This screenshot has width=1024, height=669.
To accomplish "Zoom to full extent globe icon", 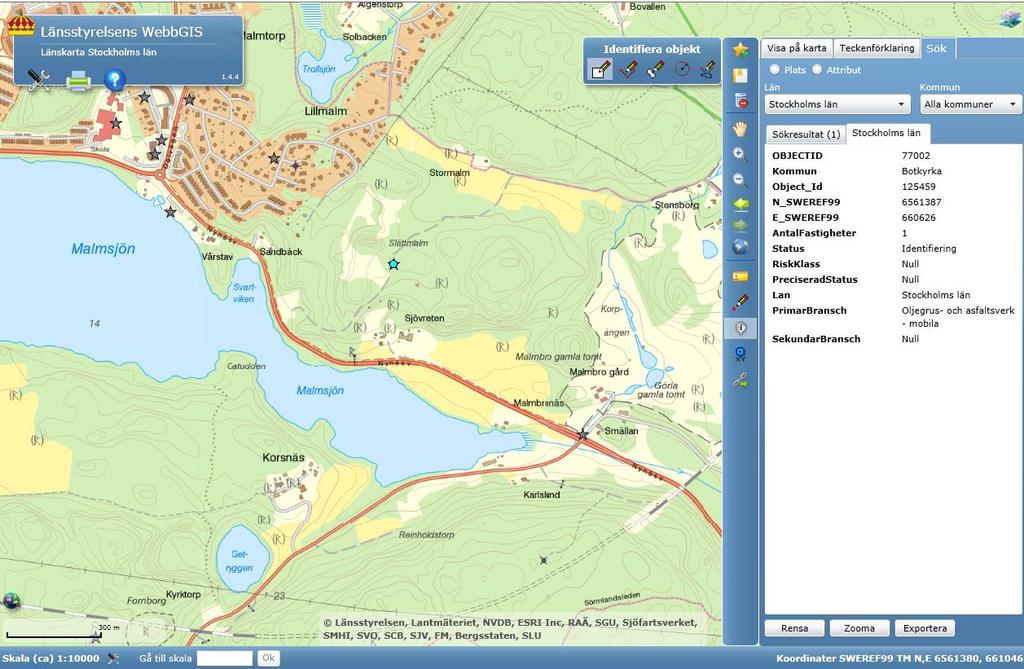I will pos(740,246).
